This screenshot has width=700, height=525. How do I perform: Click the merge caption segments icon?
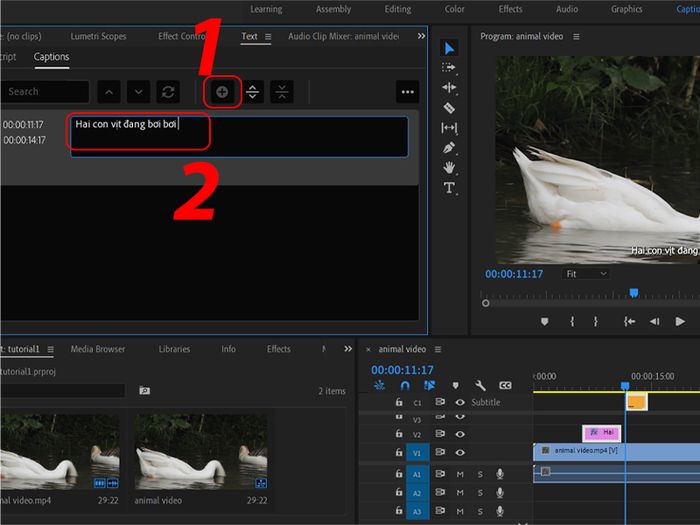click(282, 92)
